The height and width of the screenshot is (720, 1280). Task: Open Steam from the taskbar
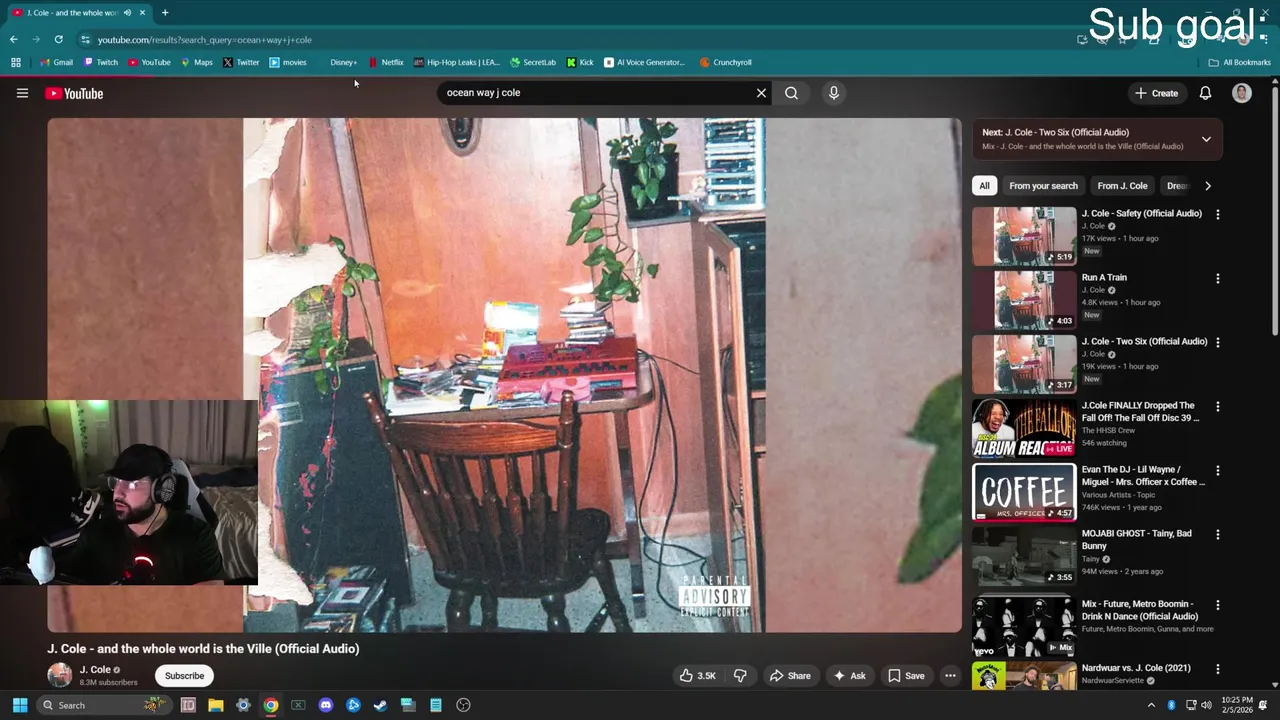coord(380,705)
